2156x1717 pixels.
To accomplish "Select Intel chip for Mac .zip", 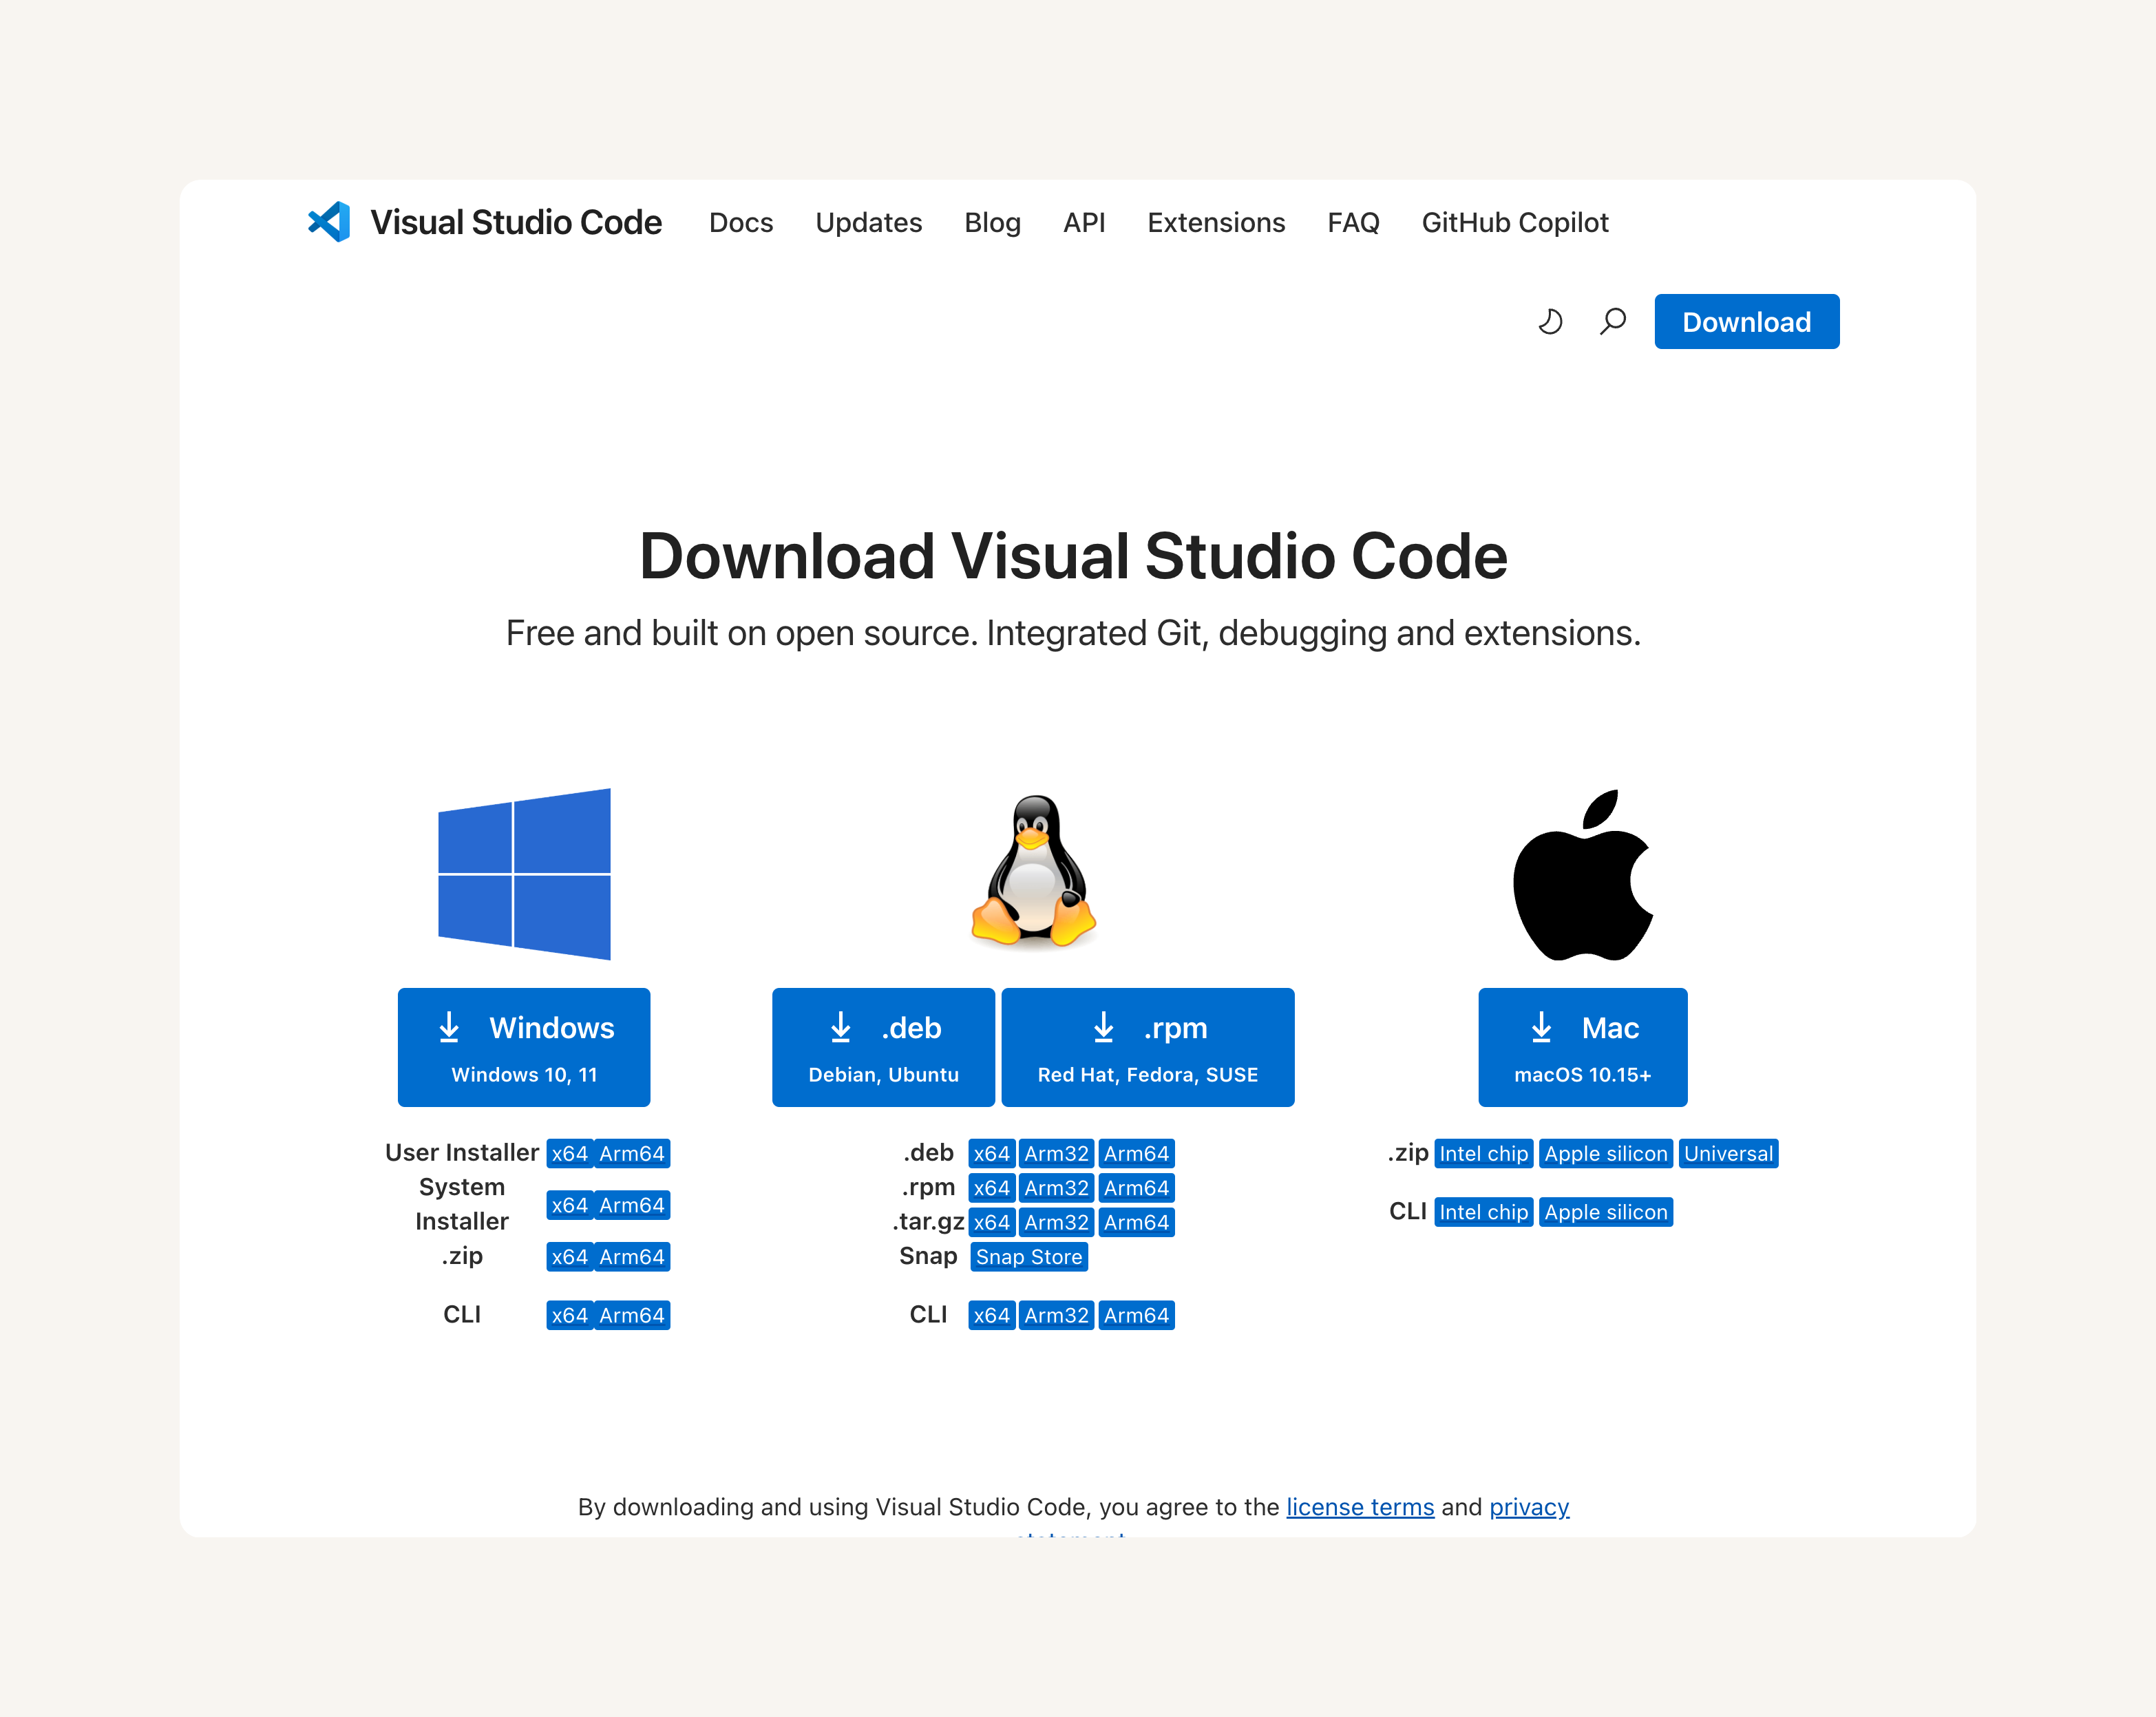I will click(x=1484, y=1153).
